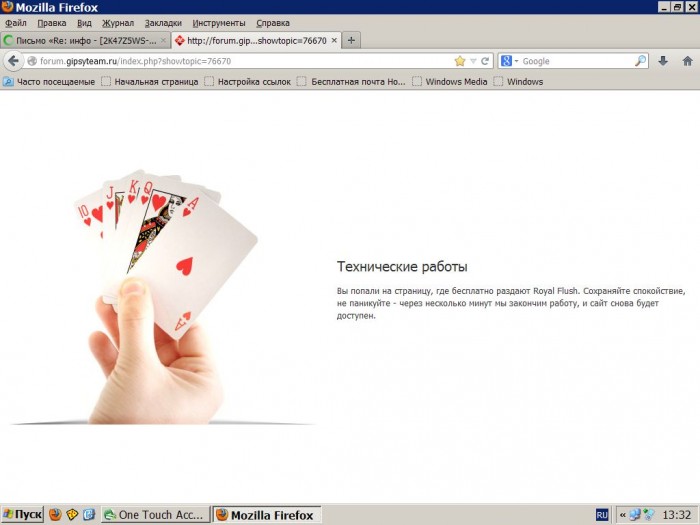Click the site identity globe icon
Image resolution: width=700 pixels, height=525 pixels.
click(32, 61)
